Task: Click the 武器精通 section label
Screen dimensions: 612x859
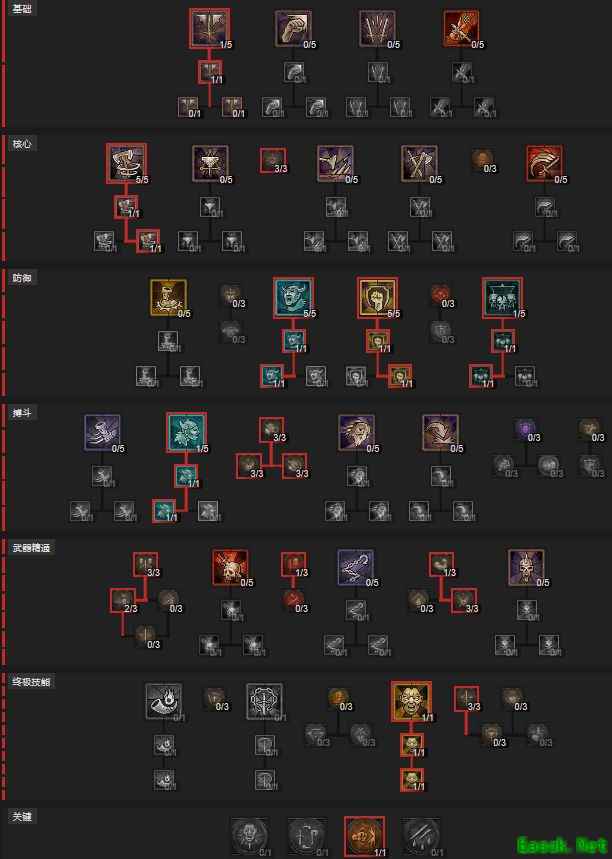Action: click(31, 547)
